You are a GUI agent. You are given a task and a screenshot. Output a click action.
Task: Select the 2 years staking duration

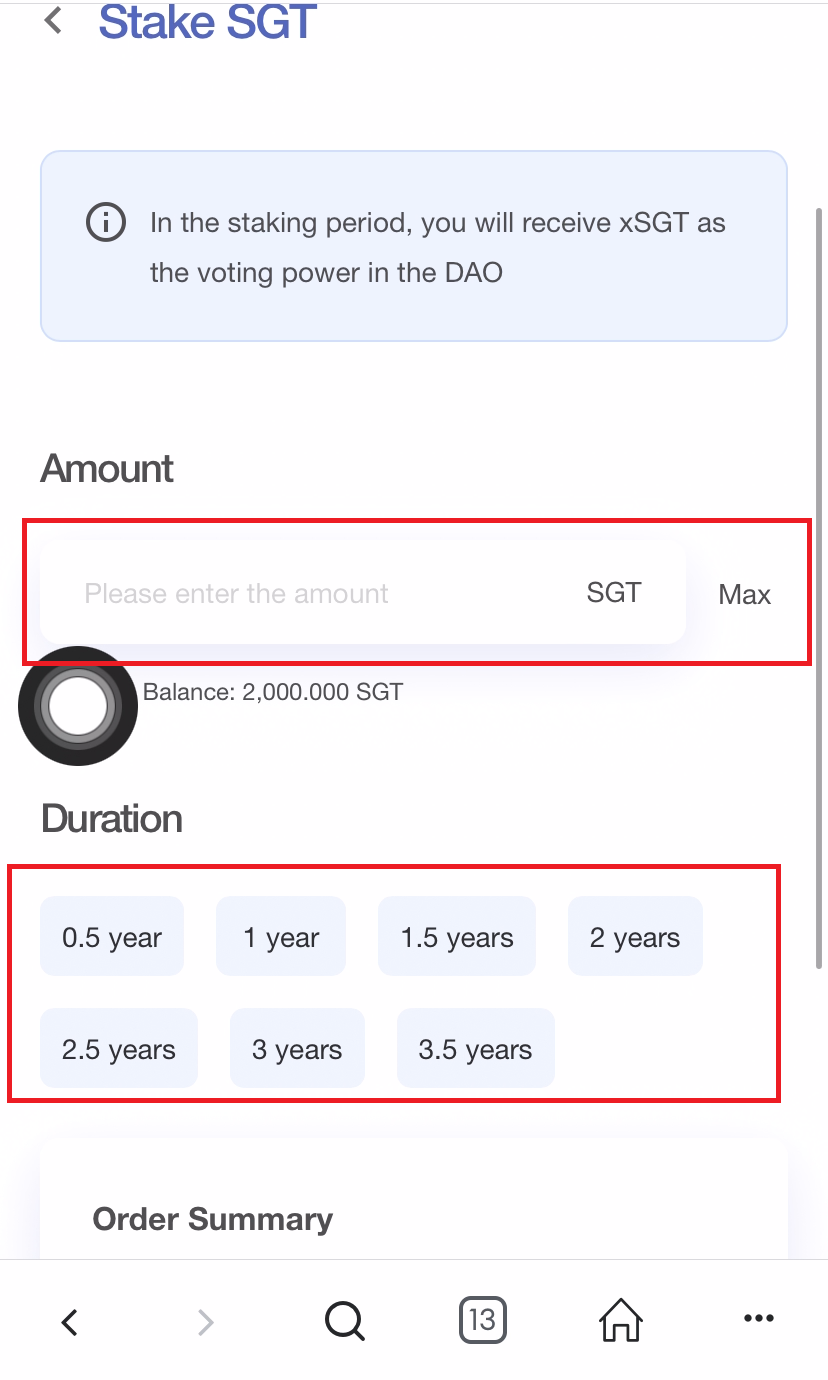coord(635,937)
